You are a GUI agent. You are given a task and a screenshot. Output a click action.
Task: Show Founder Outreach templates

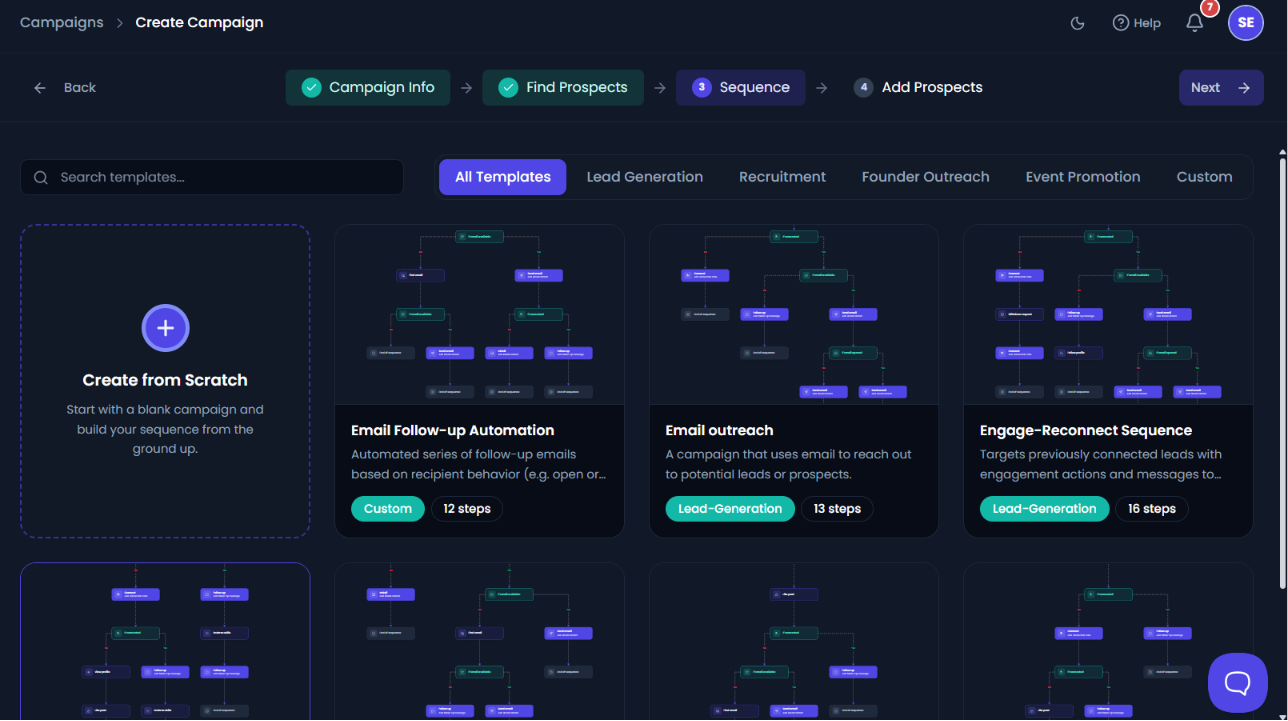925,177
